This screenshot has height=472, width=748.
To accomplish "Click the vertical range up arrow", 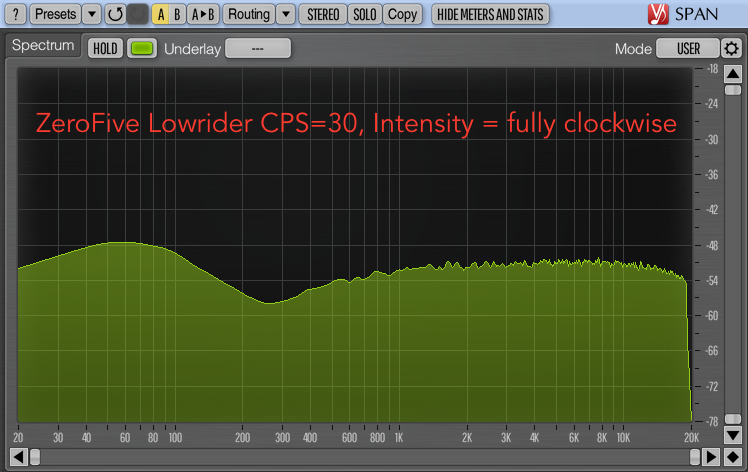I will 733,74.
